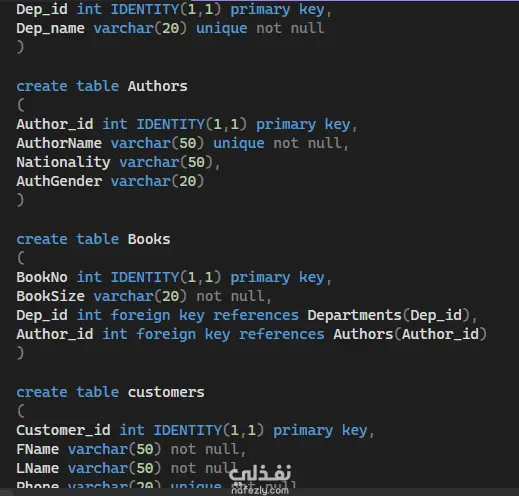Screen dimensions: 519x496
Task: Place cursor on AuthorName column
Action: coord(59,143)
